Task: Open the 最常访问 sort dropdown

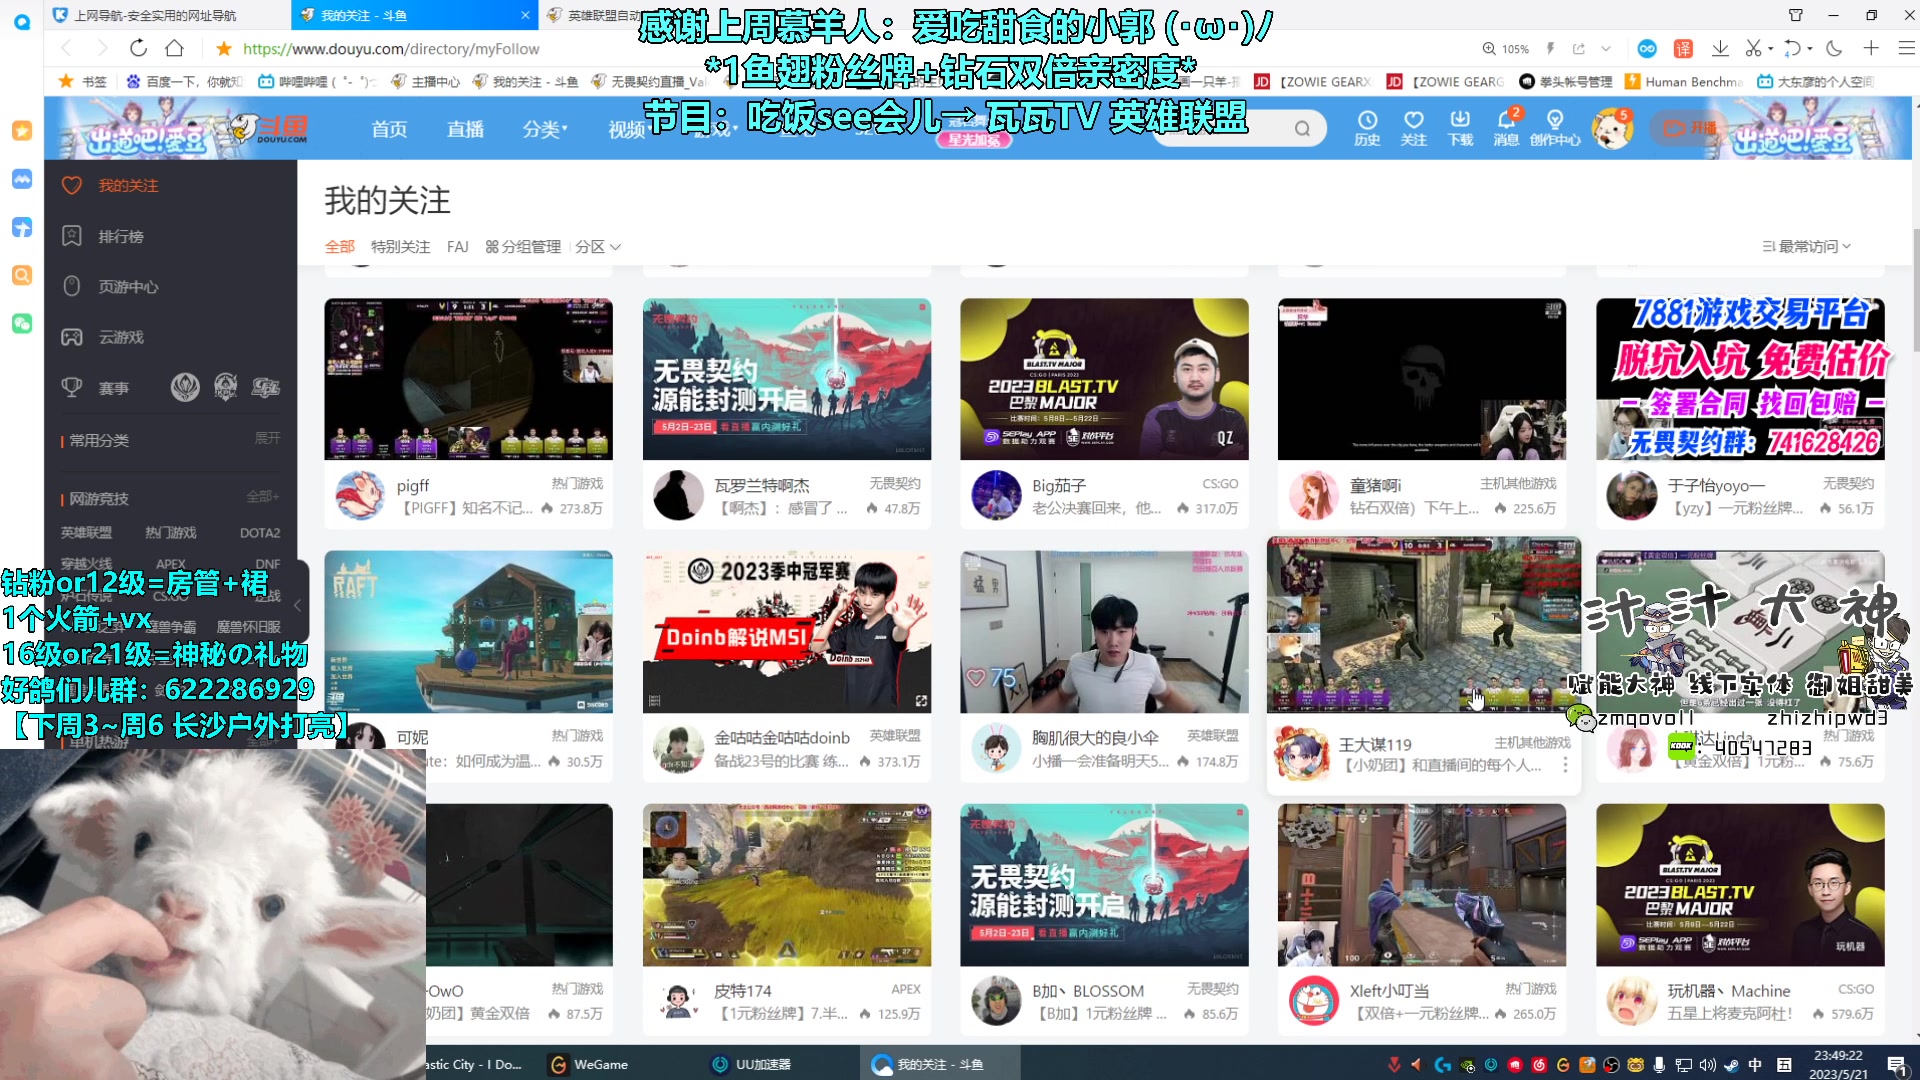Action: 1806,246
